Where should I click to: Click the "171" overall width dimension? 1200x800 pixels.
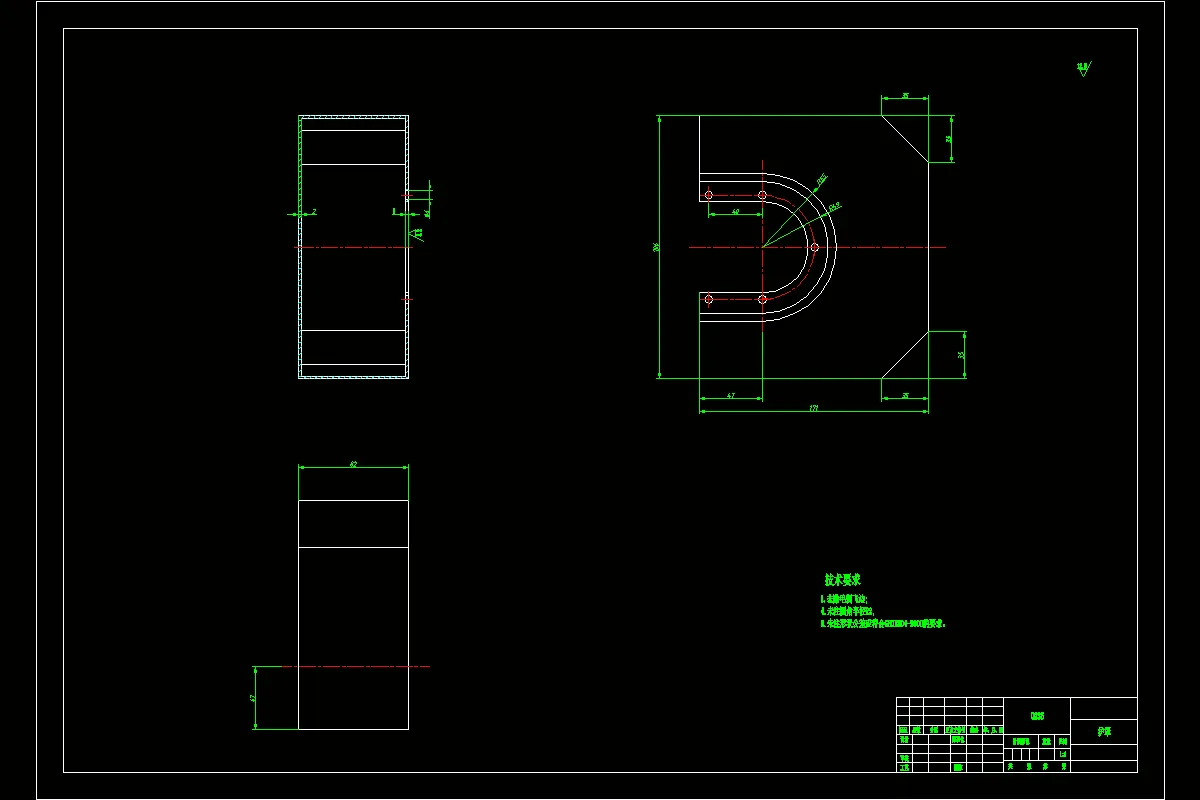tap(813, 408)
